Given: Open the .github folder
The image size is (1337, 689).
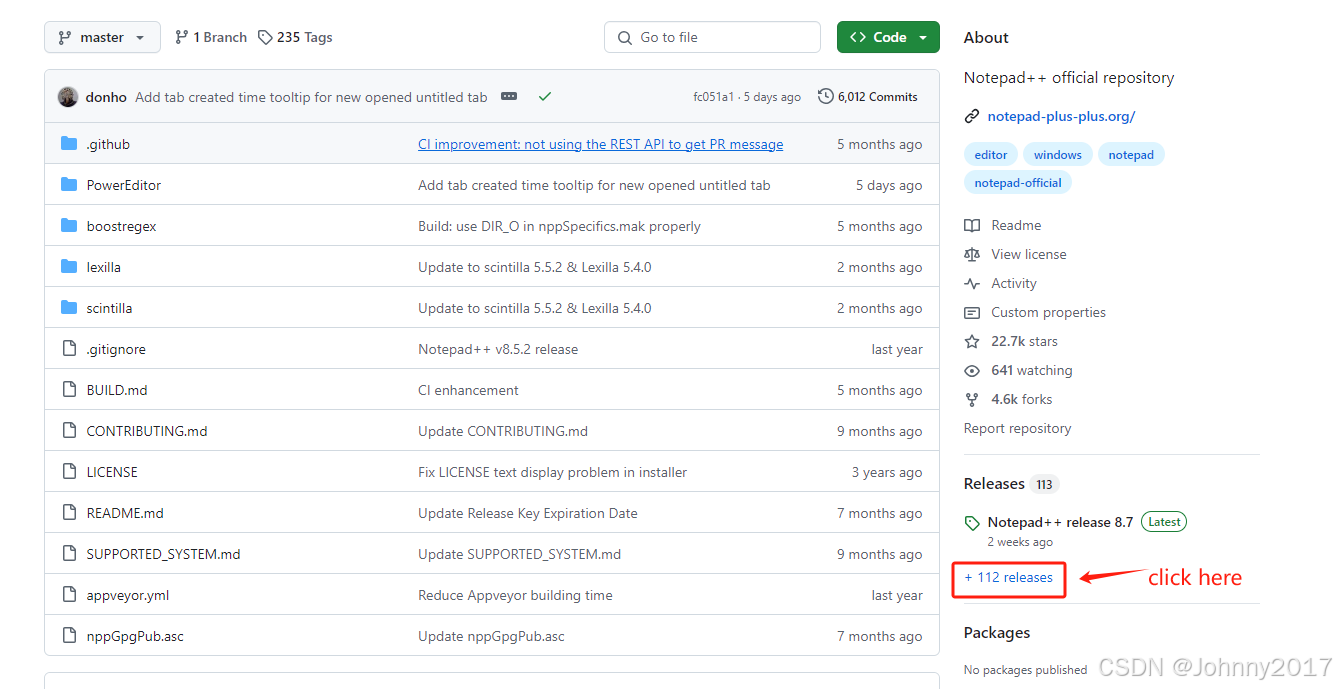Looking at the screenshot, I should pos(108,144).
